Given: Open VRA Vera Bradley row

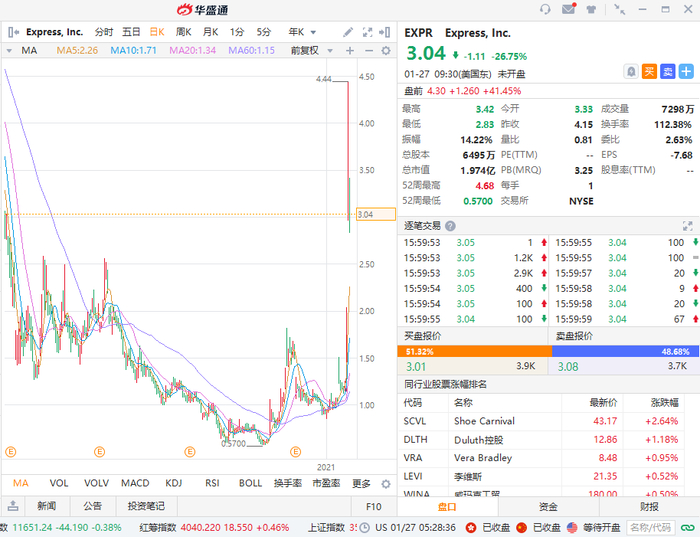Looking at the screenshot, I should [x=541, y=458].
